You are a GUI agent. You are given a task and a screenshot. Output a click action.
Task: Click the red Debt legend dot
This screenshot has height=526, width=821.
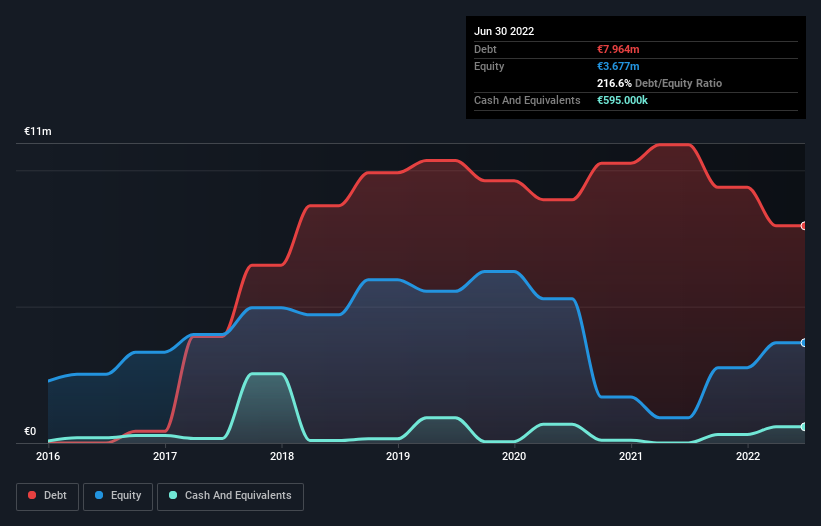point(32,495)
